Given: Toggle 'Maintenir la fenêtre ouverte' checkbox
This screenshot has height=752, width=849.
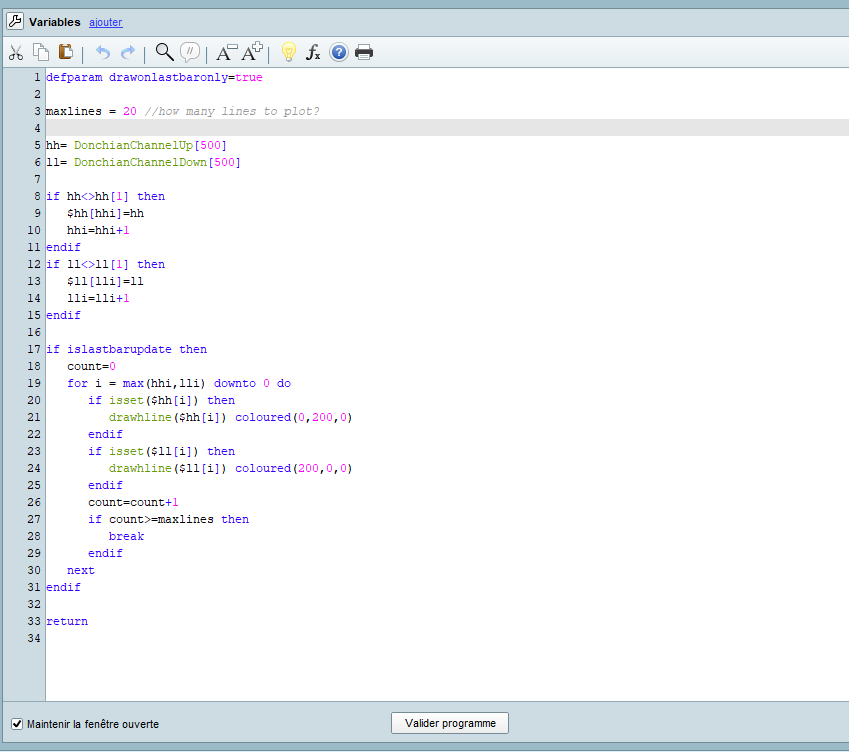Looking at the screenshot, I should pyautogui.click(x=17, y=724).
